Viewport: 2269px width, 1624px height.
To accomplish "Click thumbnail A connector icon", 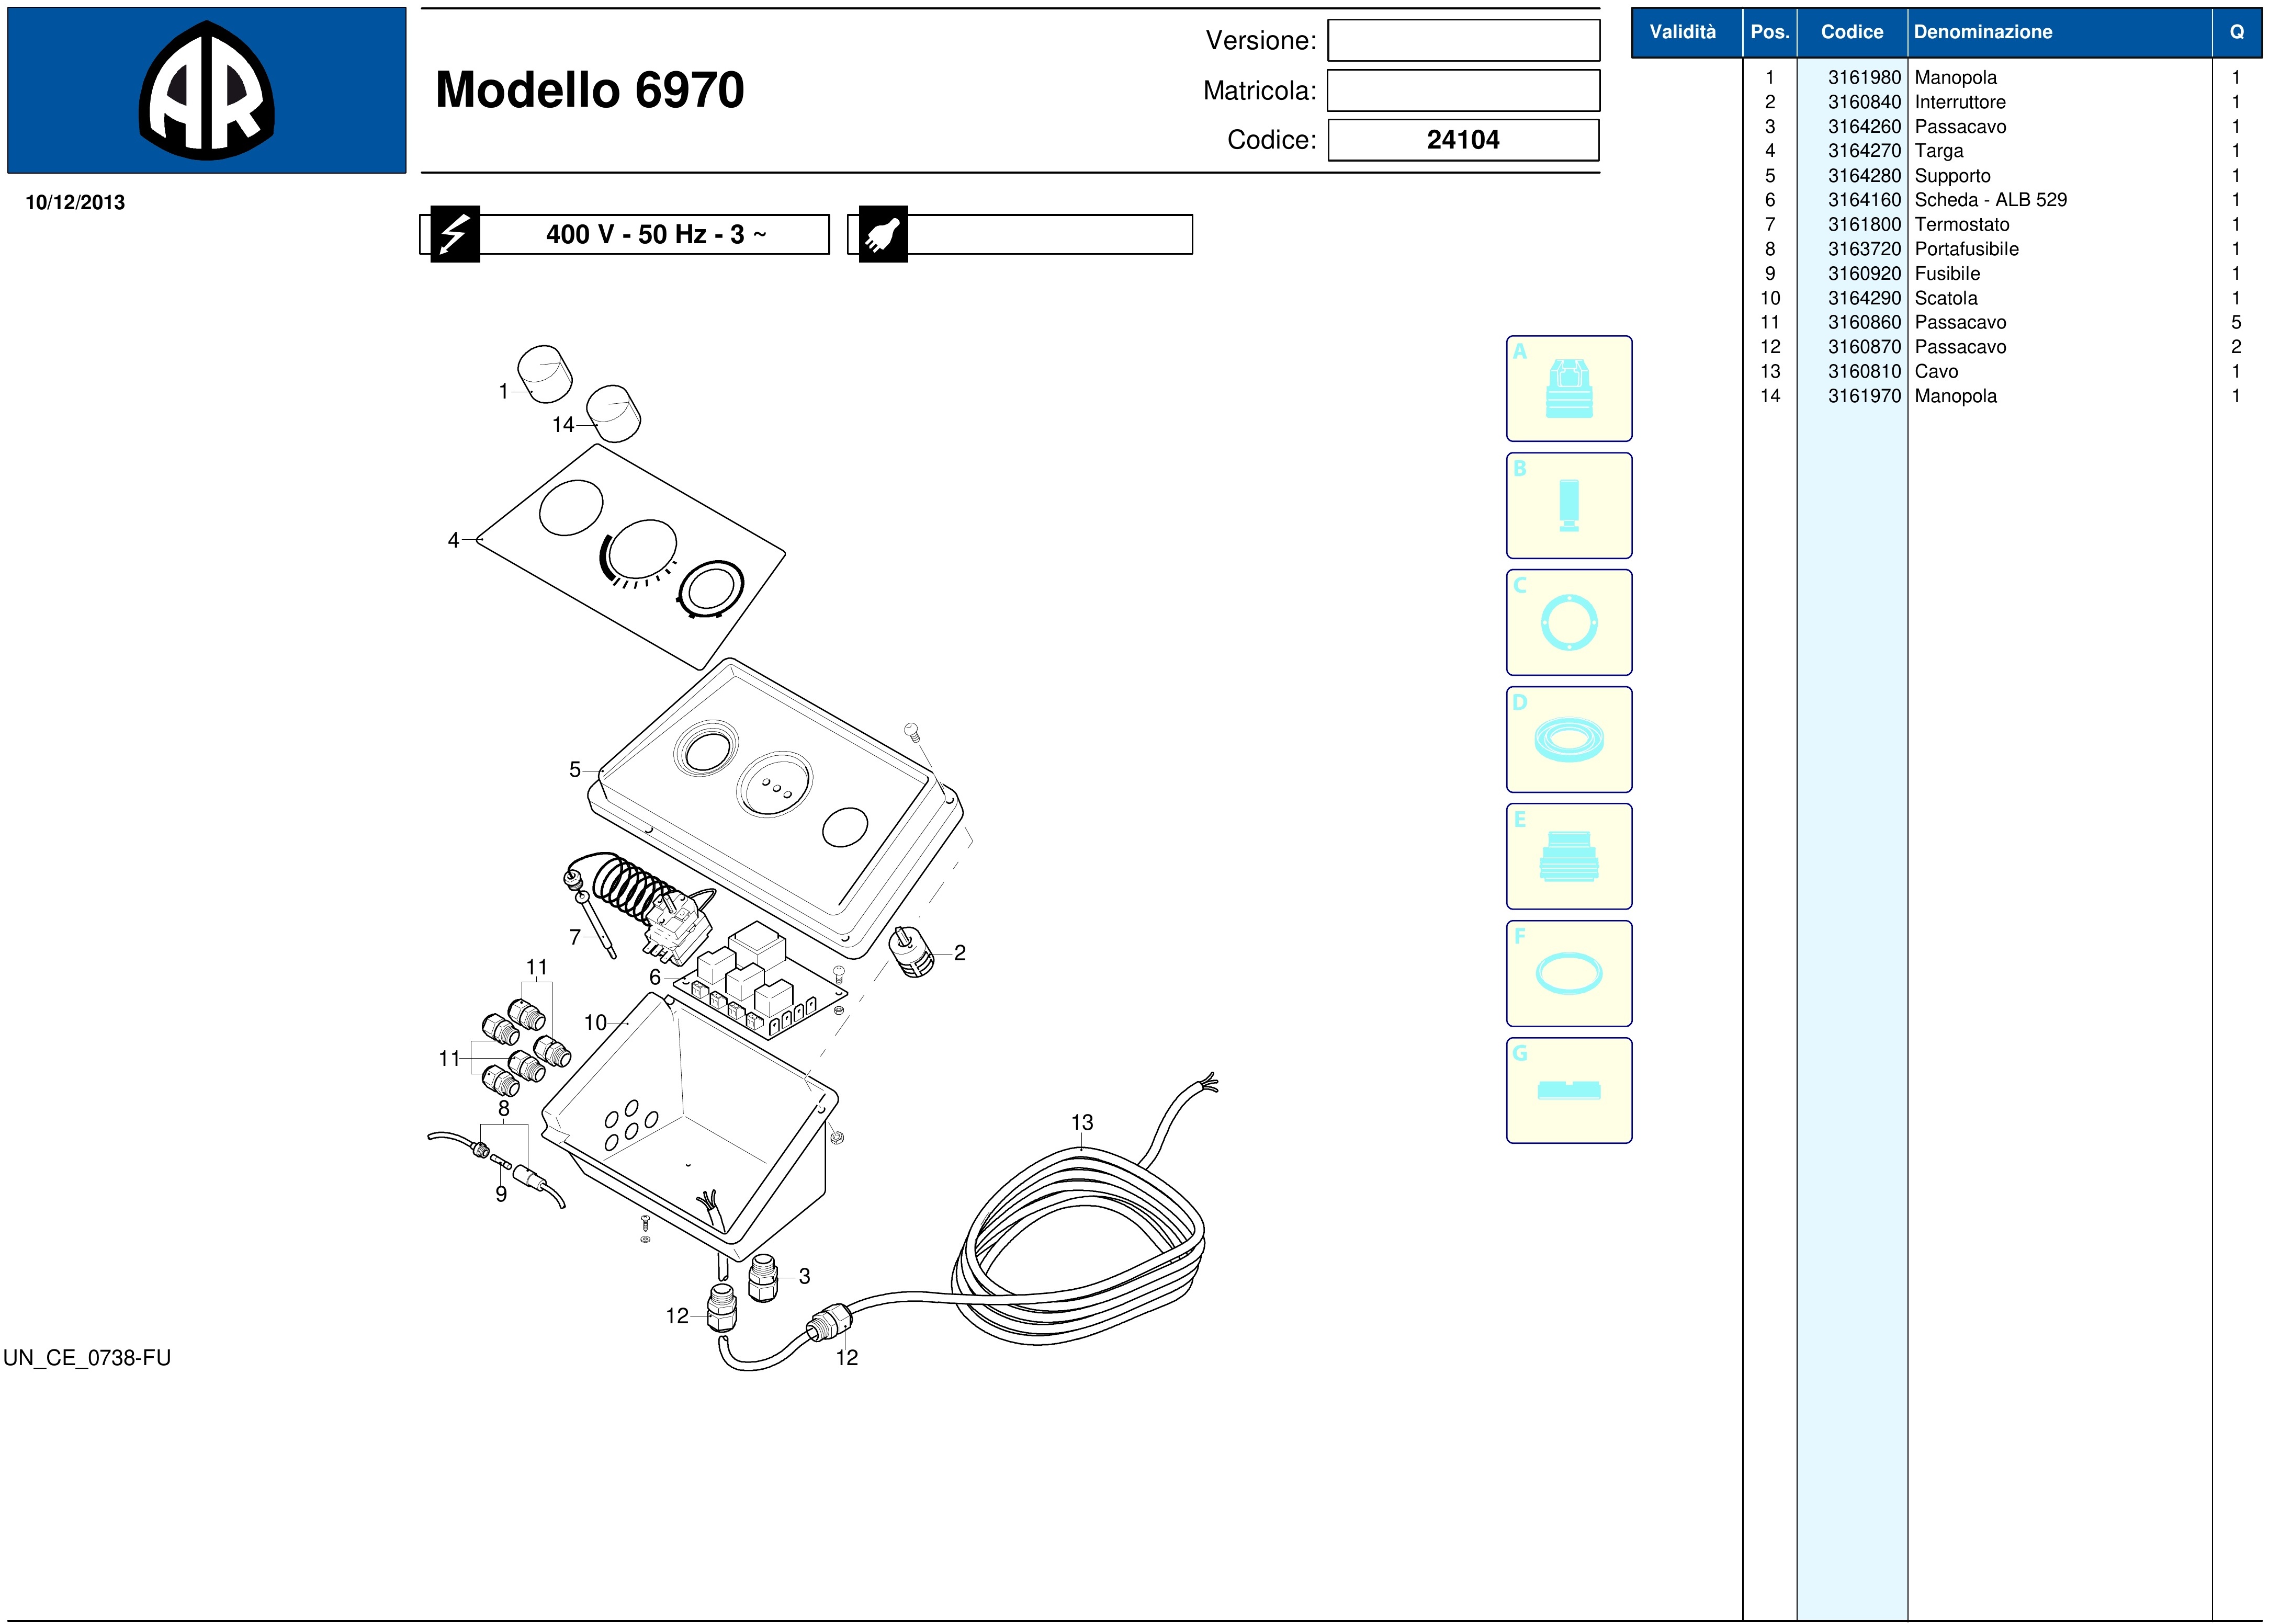I will pyautogui.click(x=1568, y=388).
